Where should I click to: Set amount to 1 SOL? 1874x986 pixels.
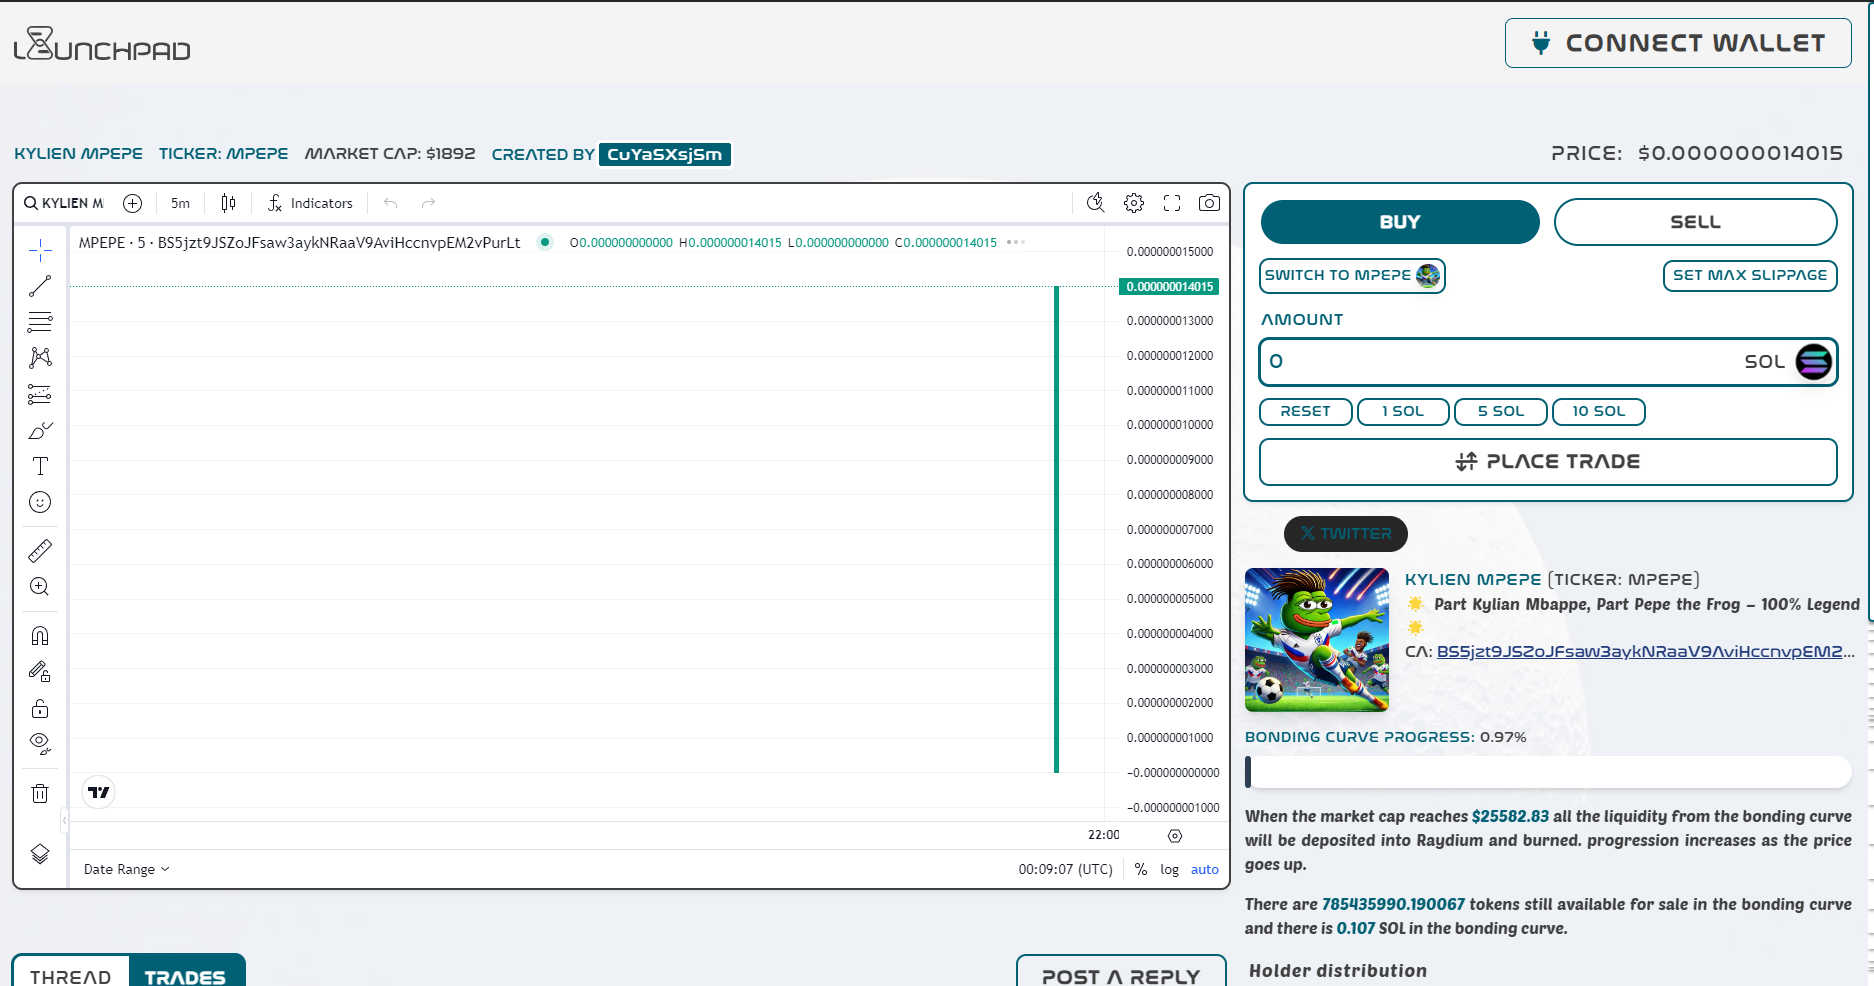click(x=1403, y=411)
